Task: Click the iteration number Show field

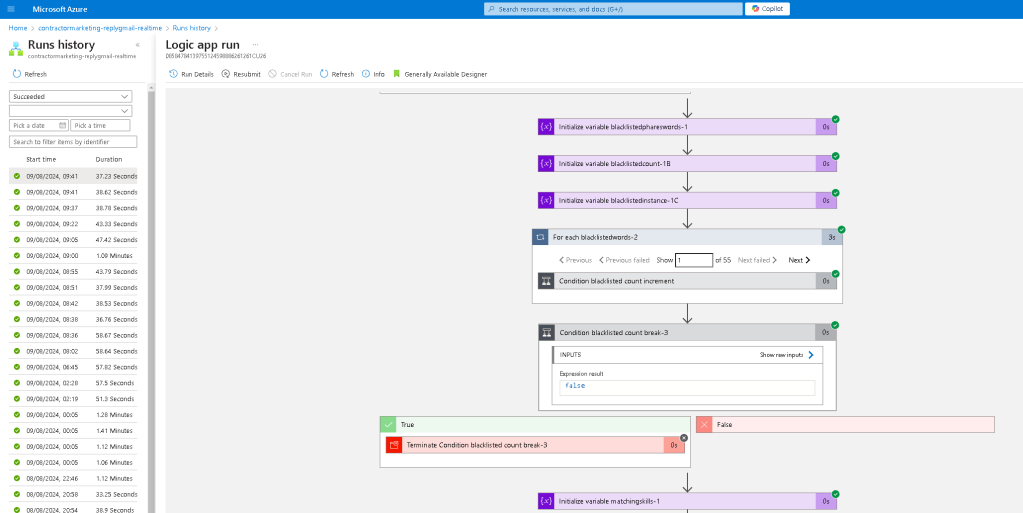Action: 694,260
